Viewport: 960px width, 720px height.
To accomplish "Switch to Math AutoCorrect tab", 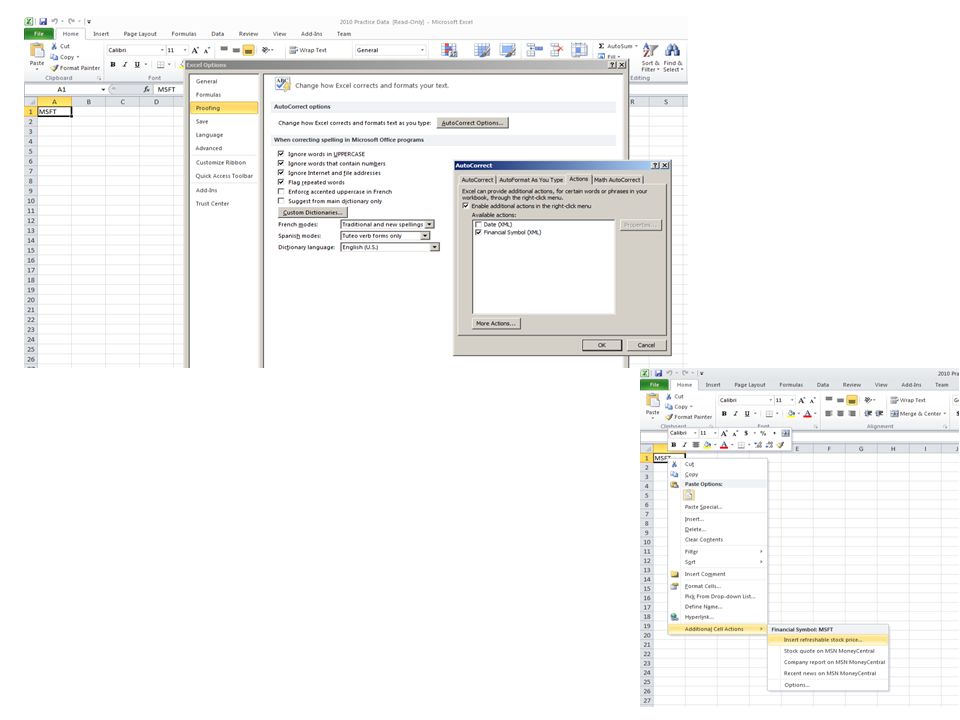I will [617, 179].
